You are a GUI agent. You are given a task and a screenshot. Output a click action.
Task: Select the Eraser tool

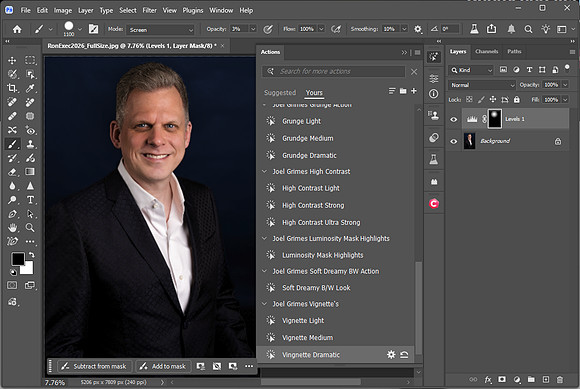pyautogui.click(x=12, y=172)
